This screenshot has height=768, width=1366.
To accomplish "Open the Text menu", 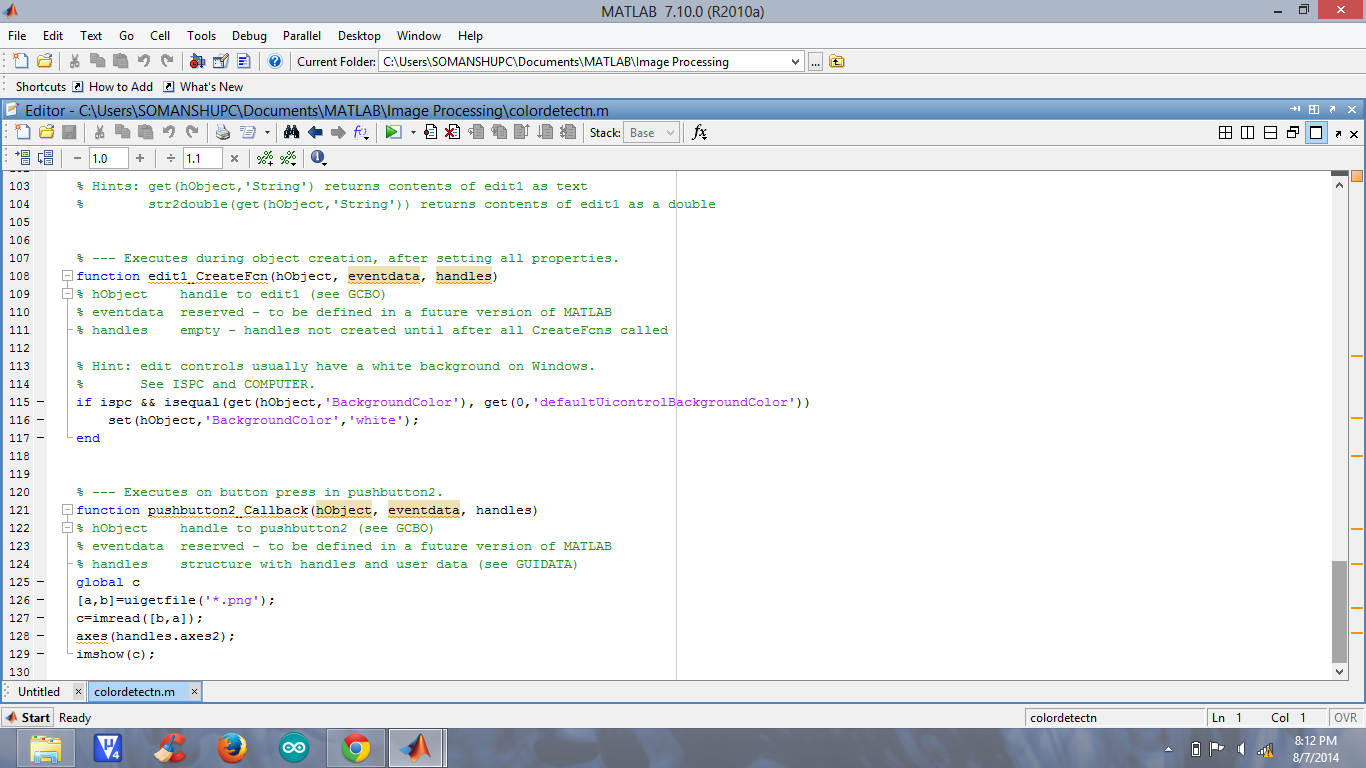I will point(91,35).
